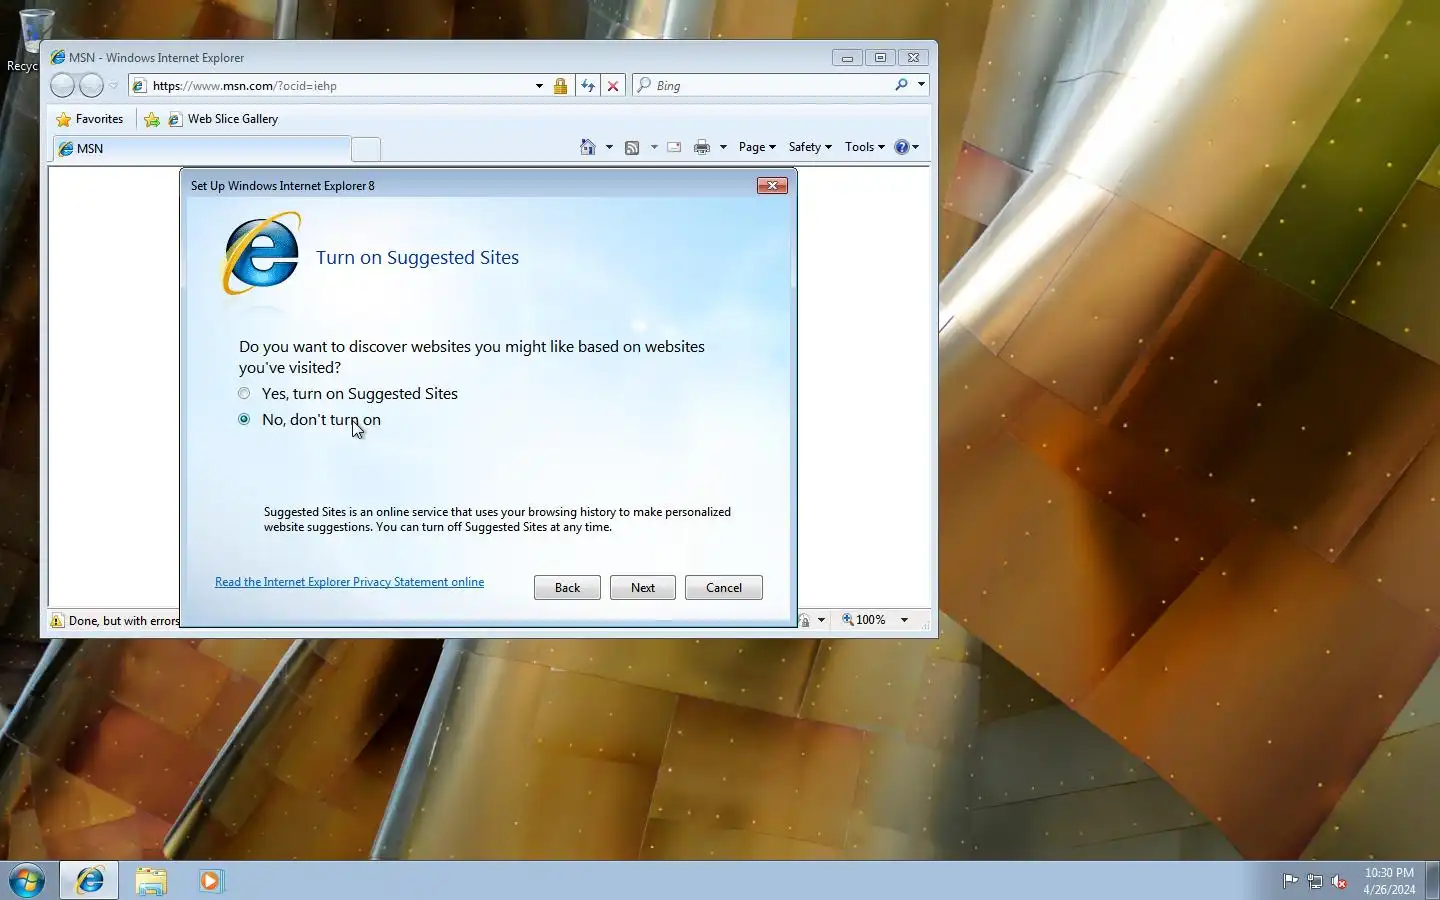Click Internet Explorer taskbar icon
This screenshot has height=900, width=1440.
(x=90, y=881)
